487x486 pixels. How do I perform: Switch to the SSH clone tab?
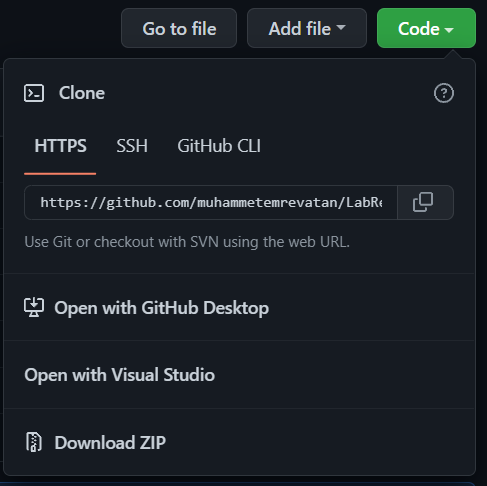[132, 146]
